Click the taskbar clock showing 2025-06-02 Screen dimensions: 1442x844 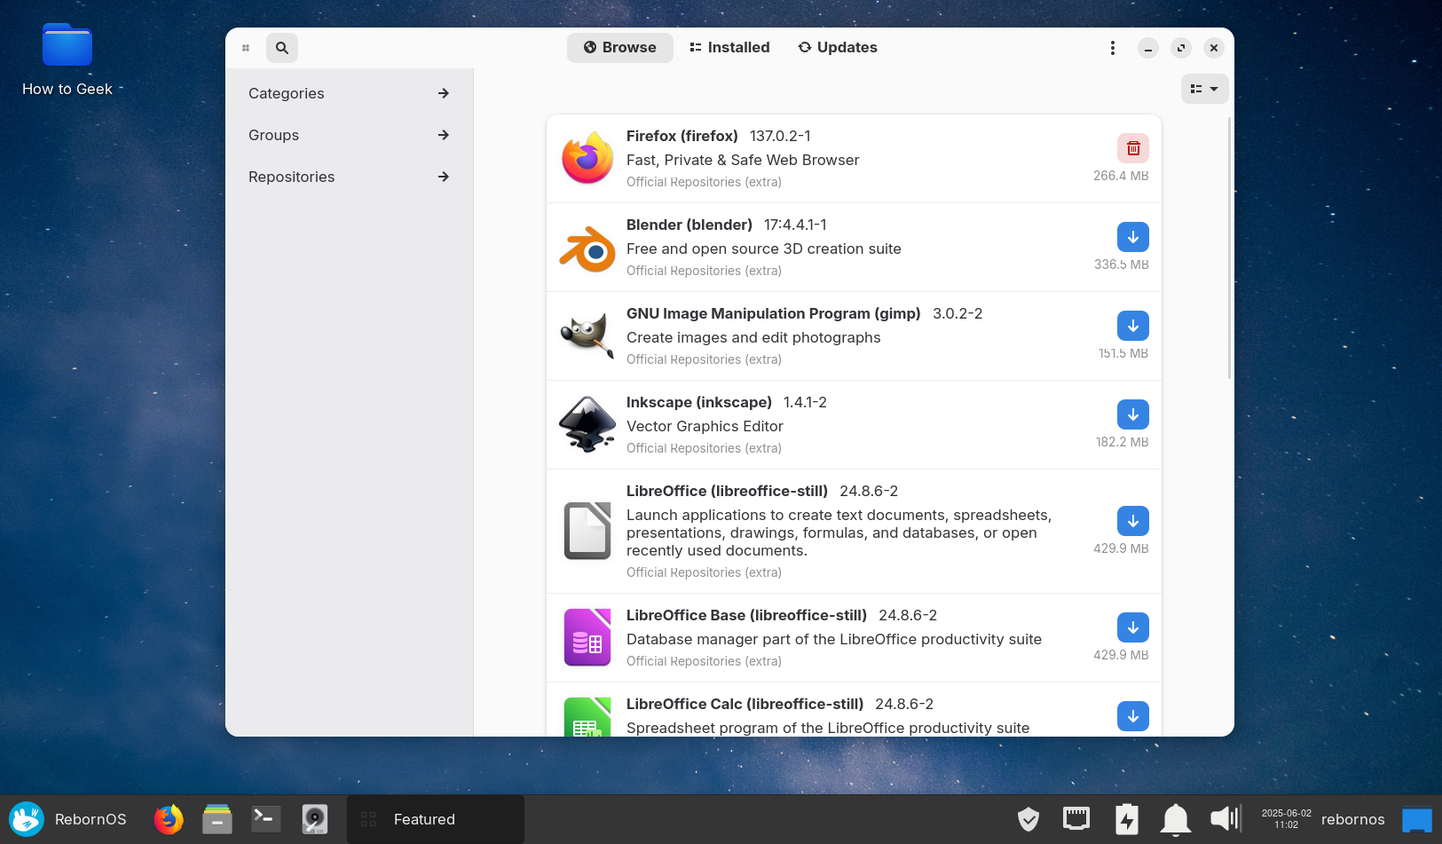(1286, 819)
